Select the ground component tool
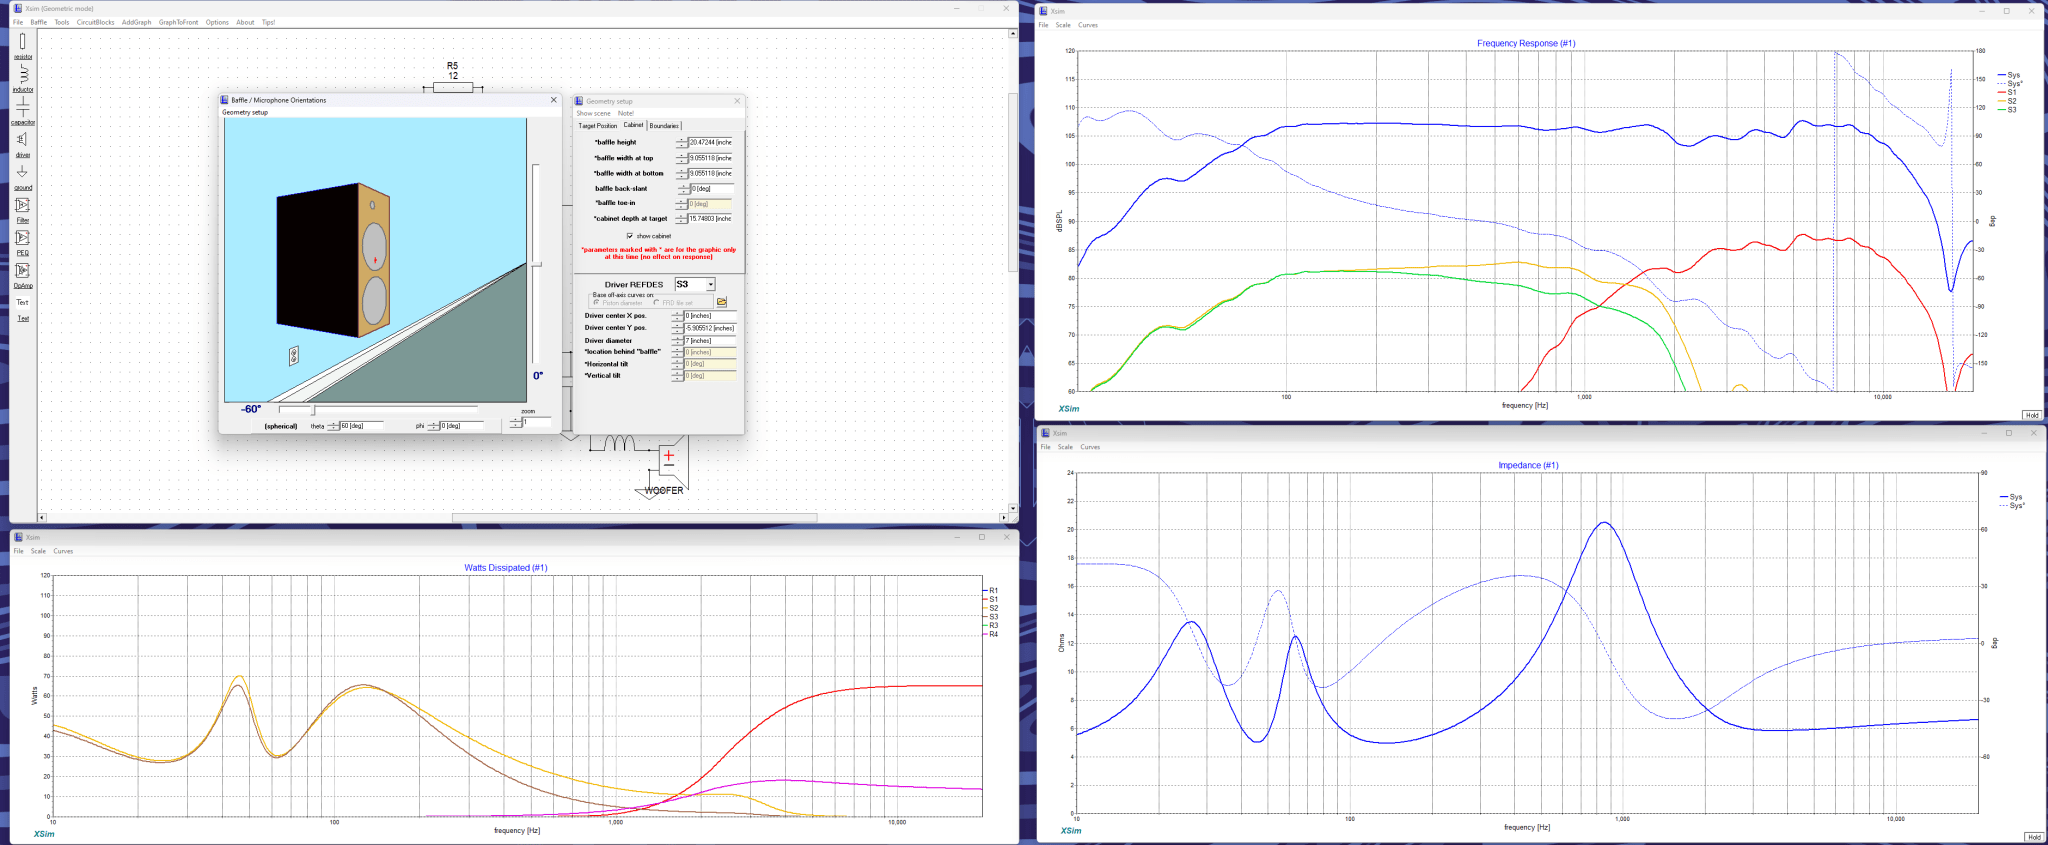Image resolution: width=2048 pixels, height=845 pixels. click(22, 176)
